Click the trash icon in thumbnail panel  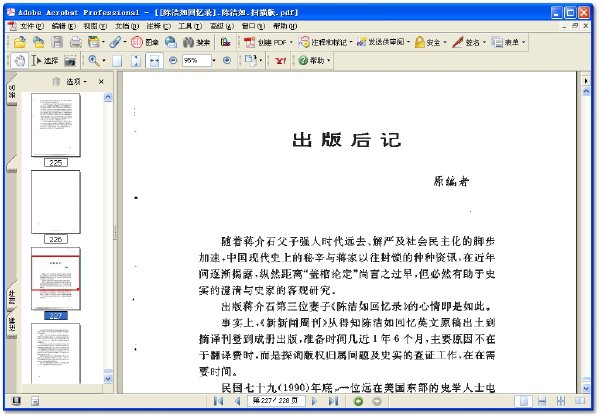(x=56, y=81)
